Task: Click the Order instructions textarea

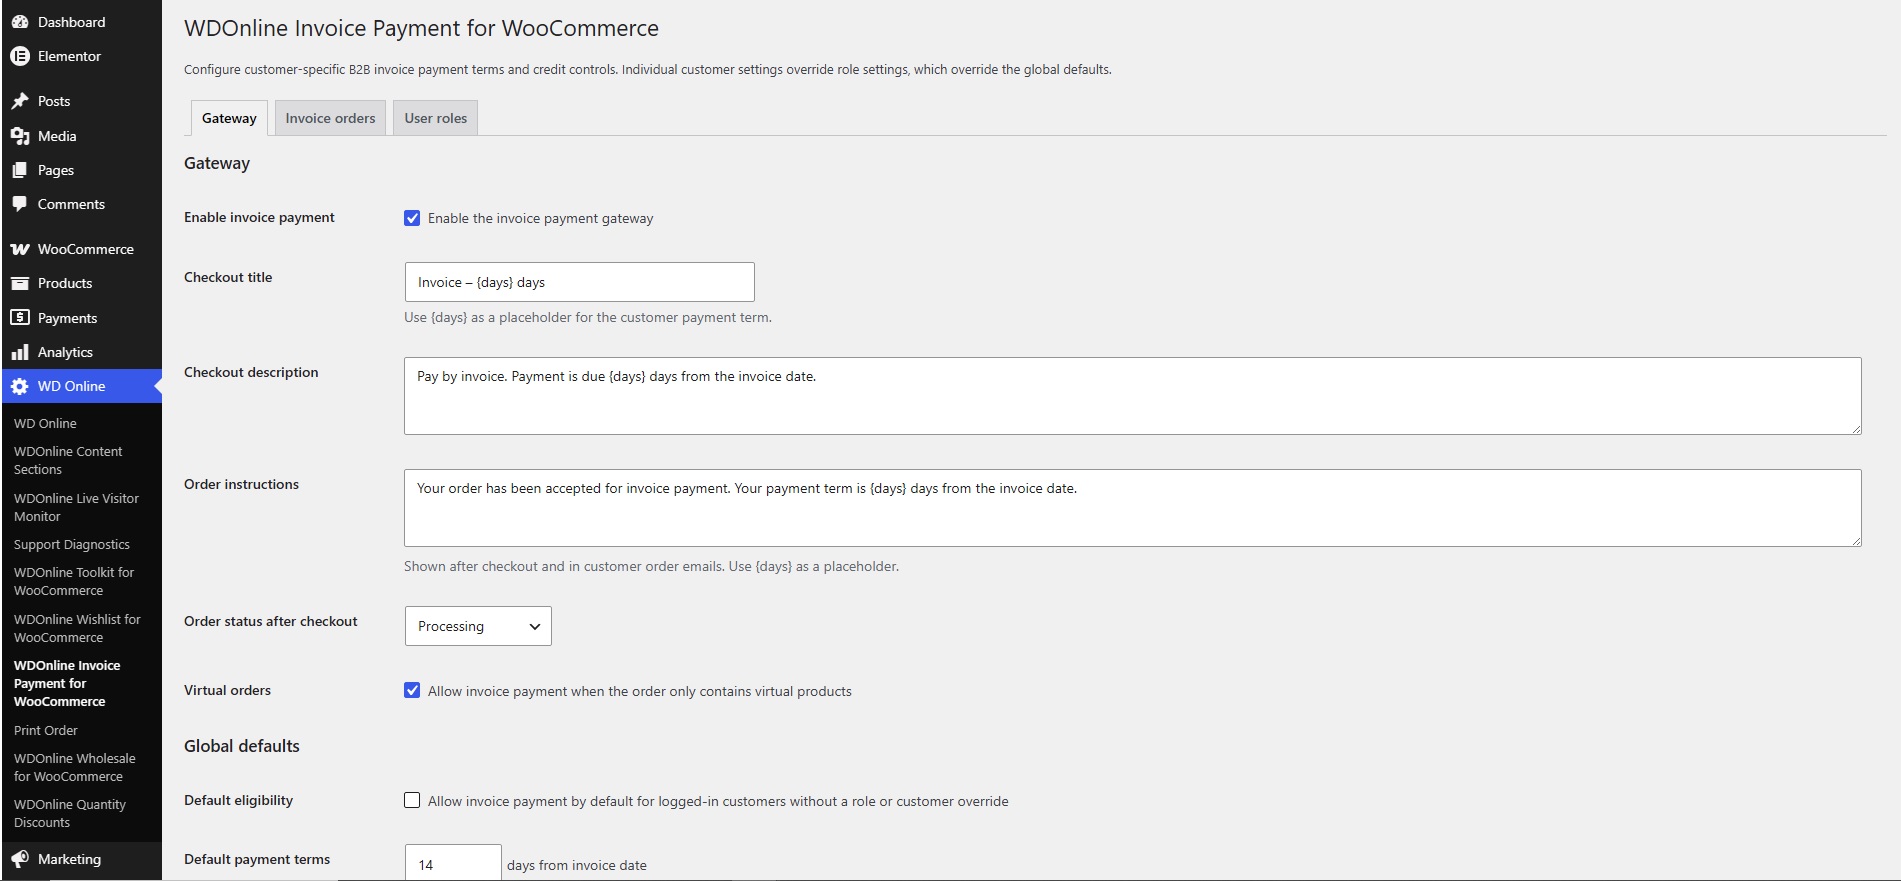Action: click(x=1132, y=508)
